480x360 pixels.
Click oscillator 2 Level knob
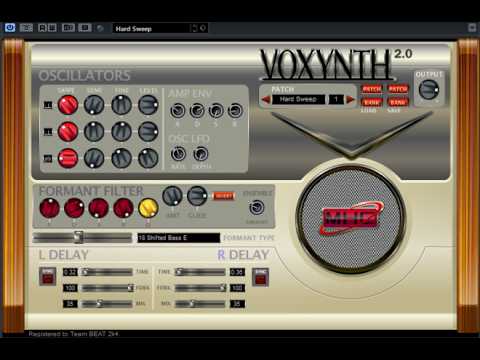pyautogui.click(x=148, y=131)
